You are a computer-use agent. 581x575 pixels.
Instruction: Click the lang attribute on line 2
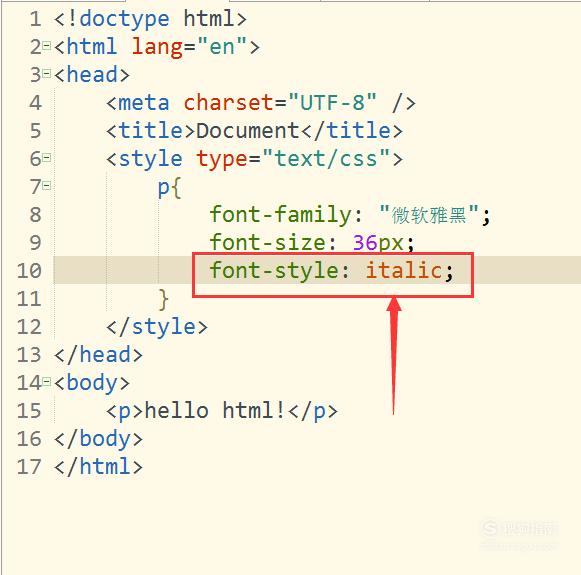point(157,47)
